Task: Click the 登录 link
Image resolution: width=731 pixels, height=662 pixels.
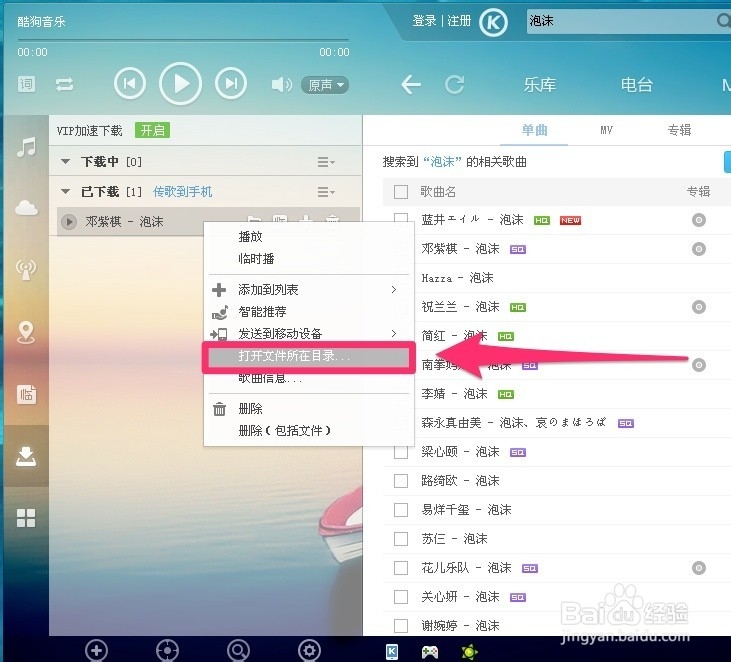Action: coord(424,21)
